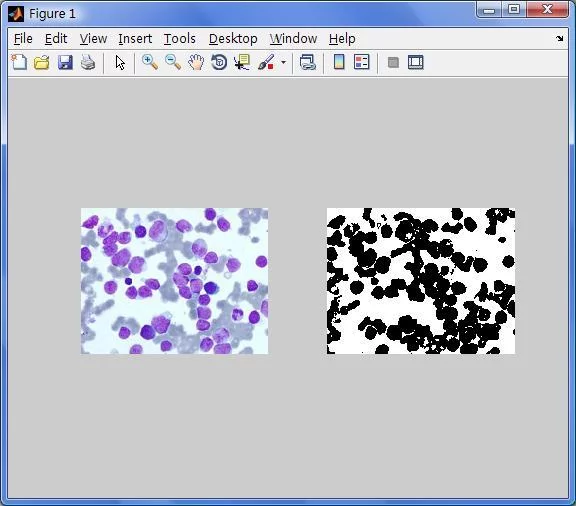Open the Tools menu
Image resolution: width=576 pixels, height=506 pixels.
pos(180,38)
